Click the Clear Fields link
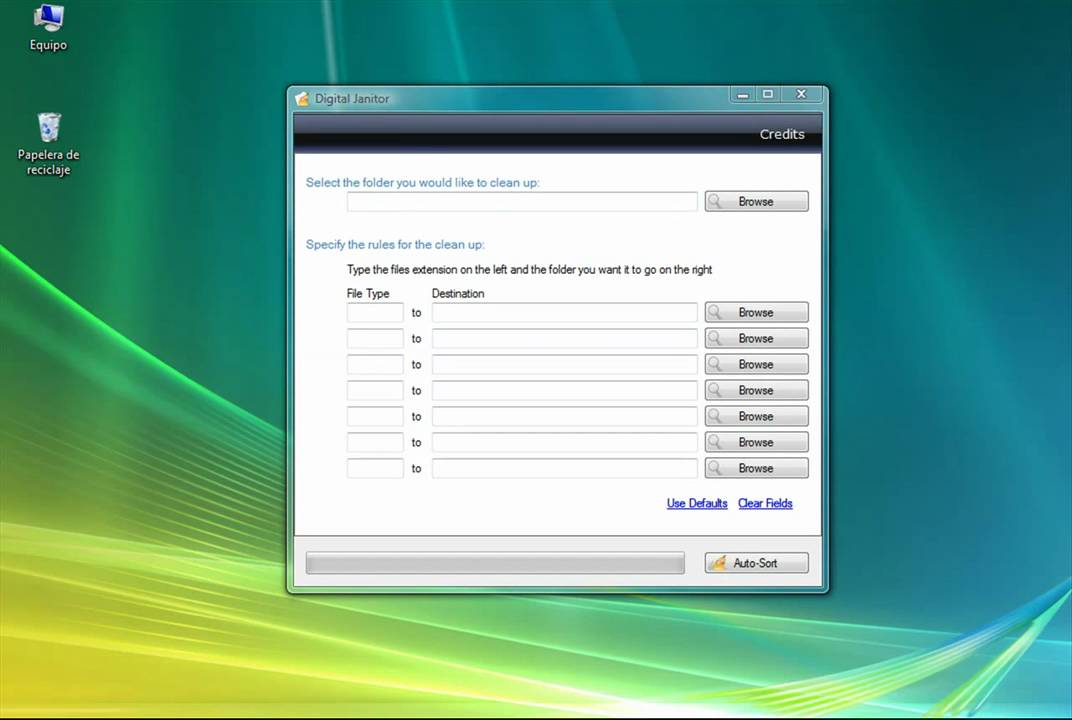Viewport: 1072px width, 720px height. (x=765, y=503)
